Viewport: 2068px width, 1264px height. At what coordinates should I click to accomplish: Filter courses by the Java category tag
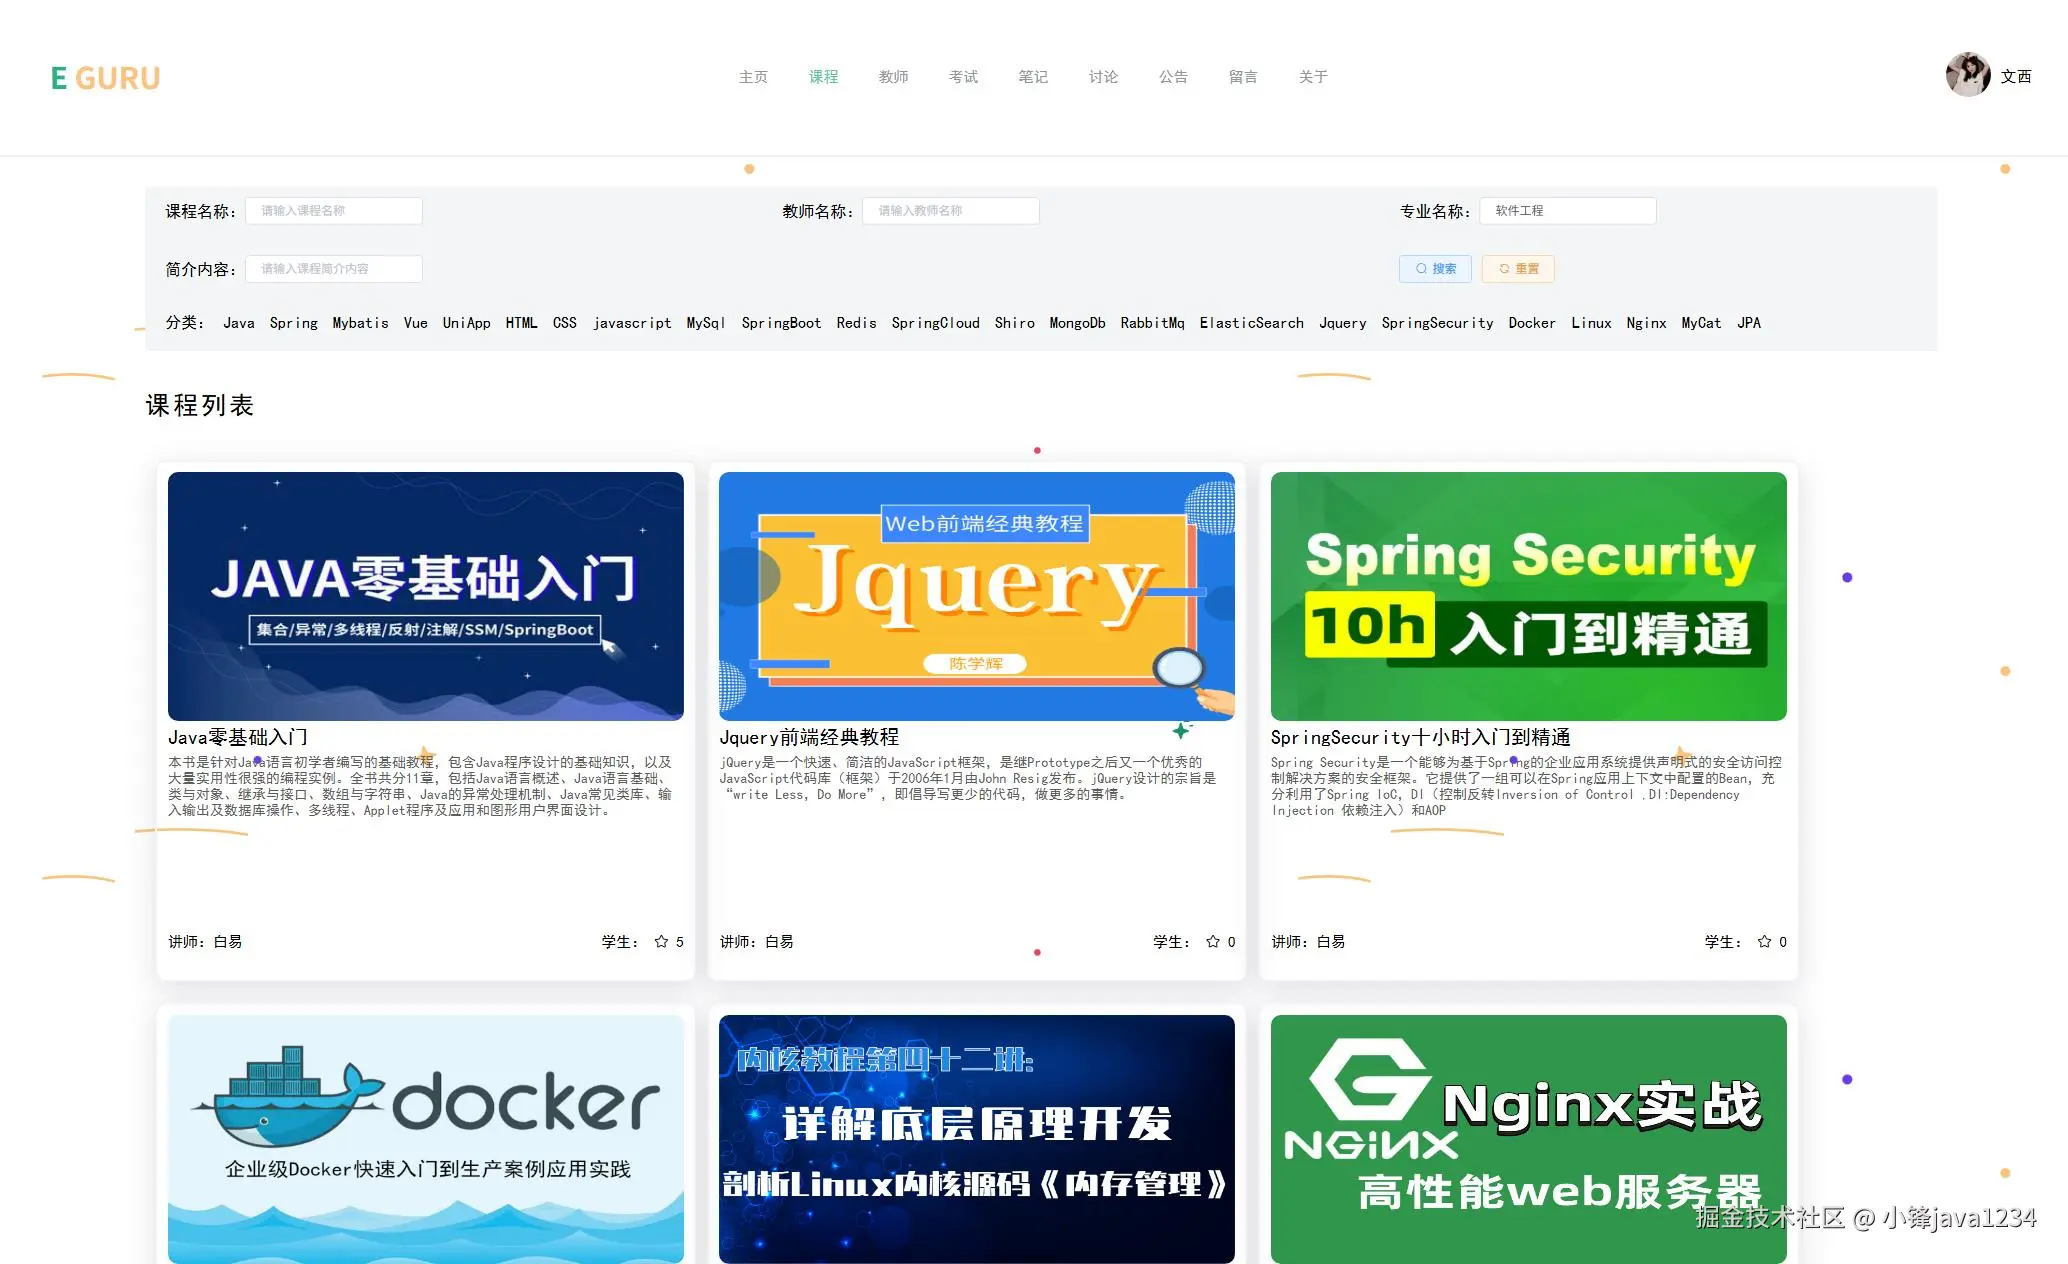239,322
